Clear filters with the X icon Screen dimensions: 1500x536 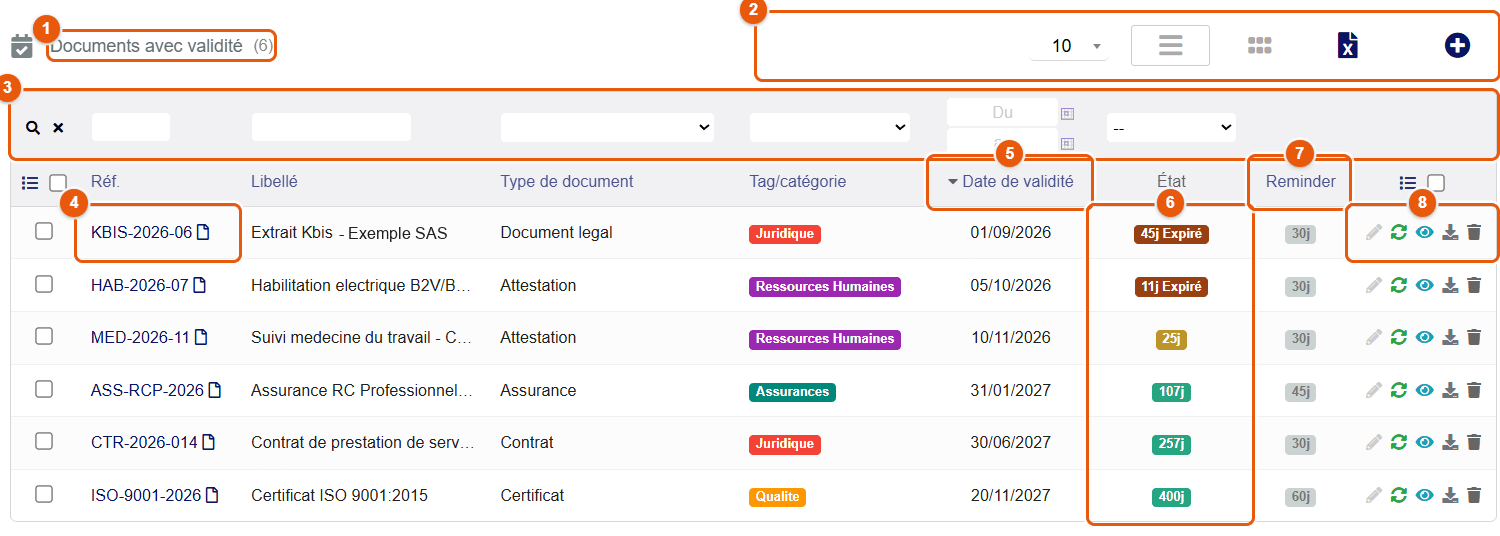[58, 128]
